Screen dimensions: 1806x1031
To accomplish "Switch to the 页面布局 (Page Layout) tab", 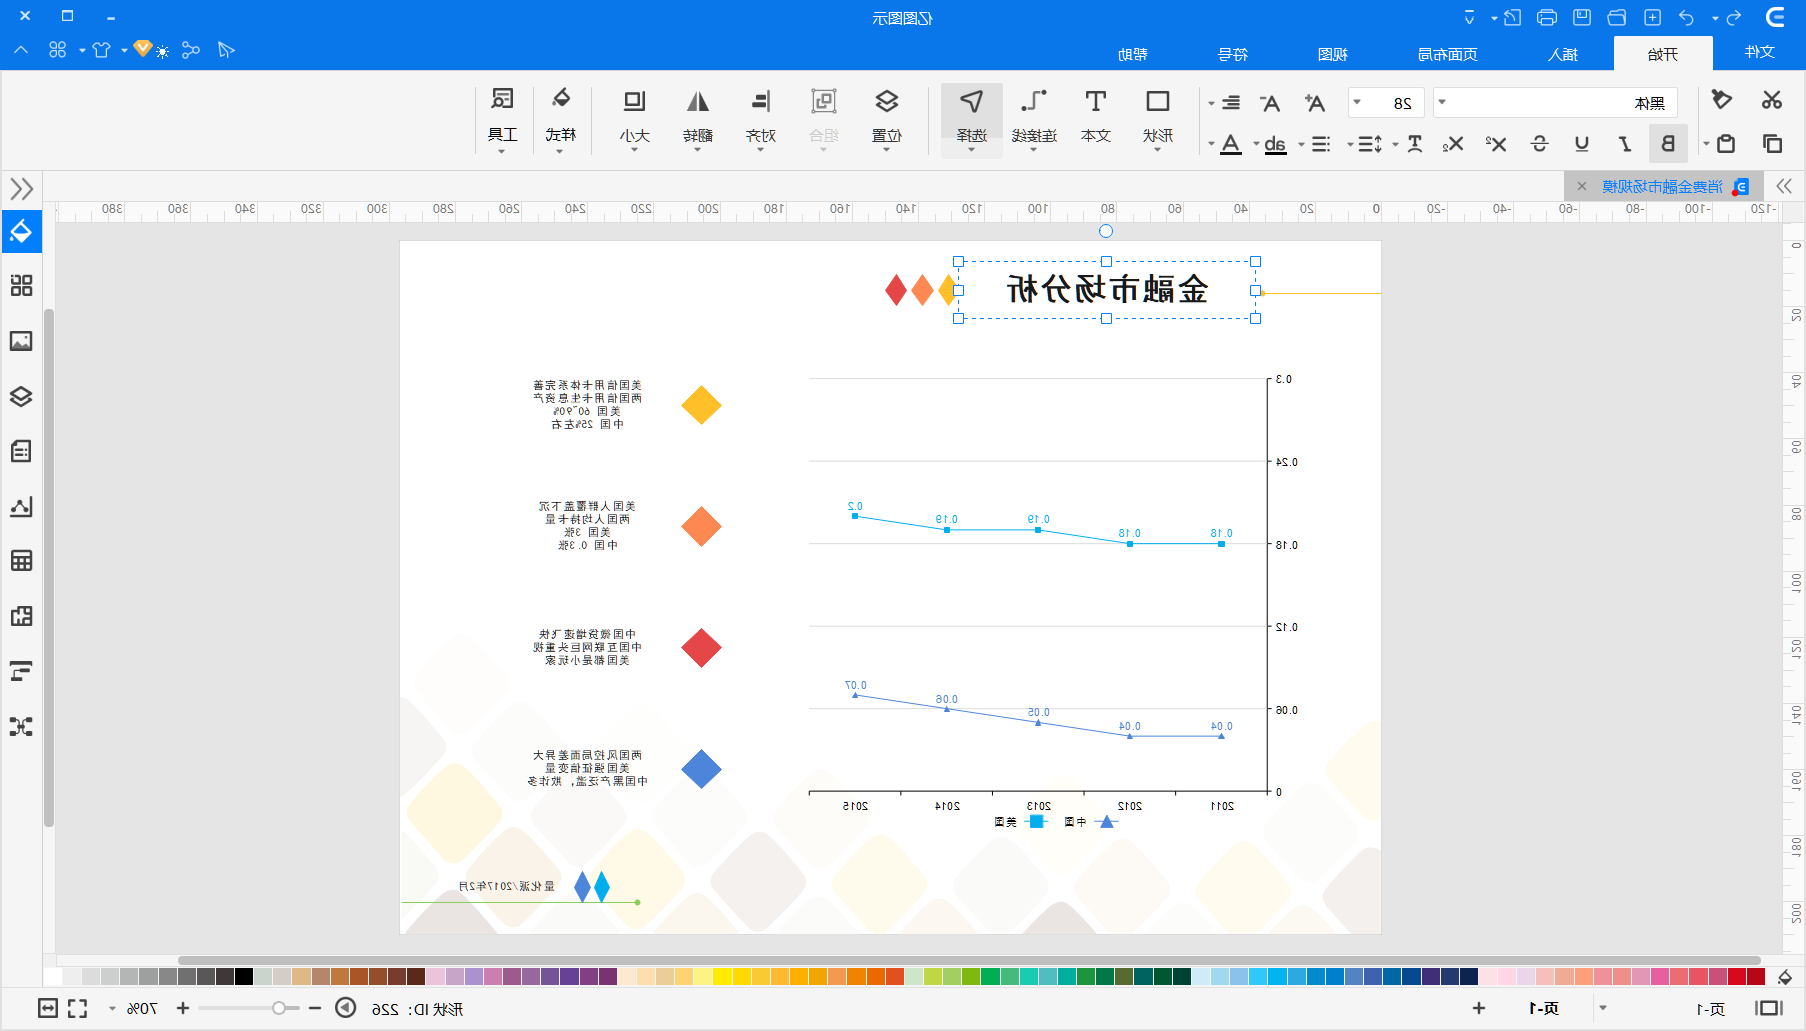I will coord(1448,54).
